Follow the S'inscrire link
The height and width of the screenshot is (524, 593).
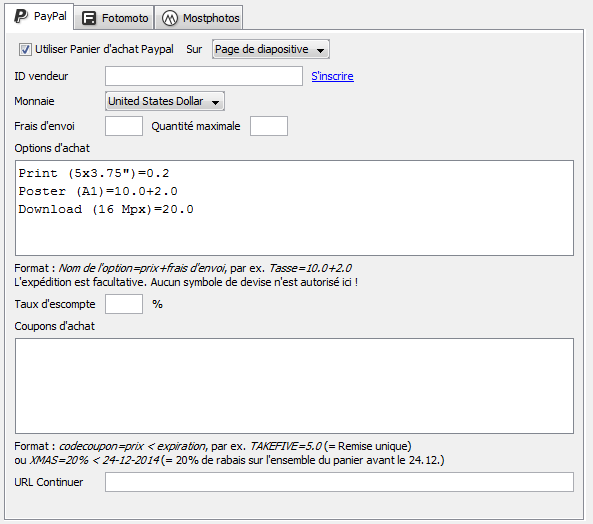pos(332,76)
